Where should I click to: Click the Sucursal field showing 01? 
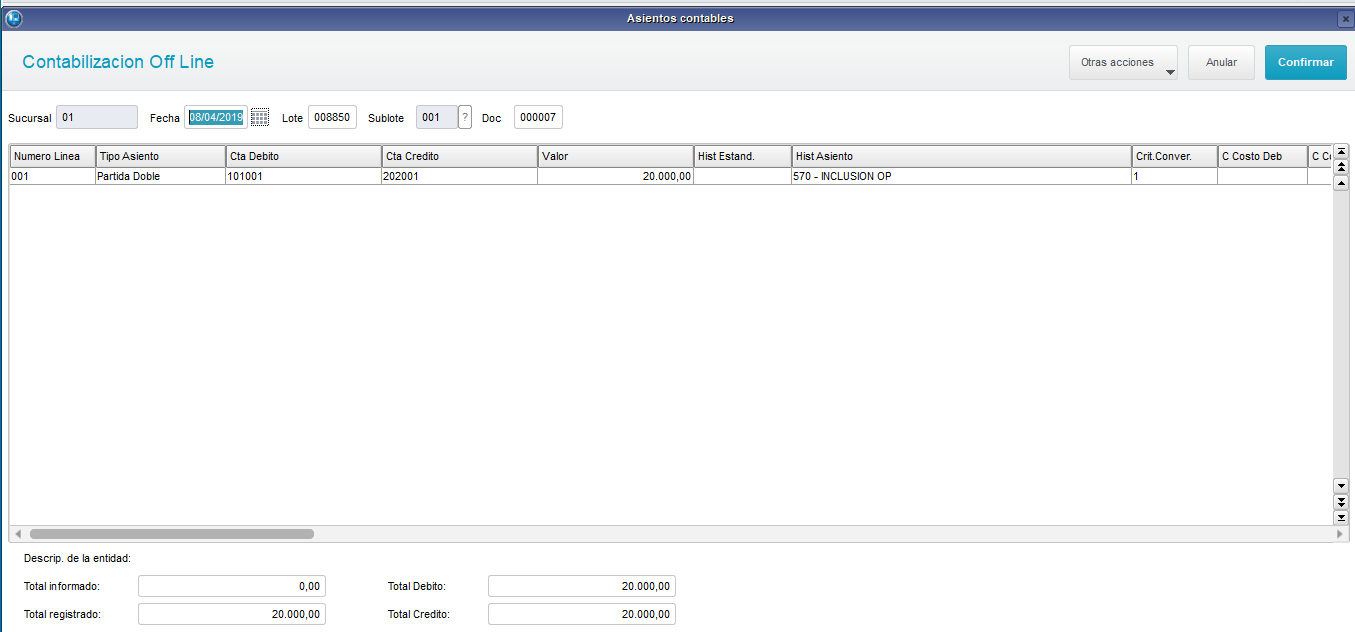tap(97, 117)
